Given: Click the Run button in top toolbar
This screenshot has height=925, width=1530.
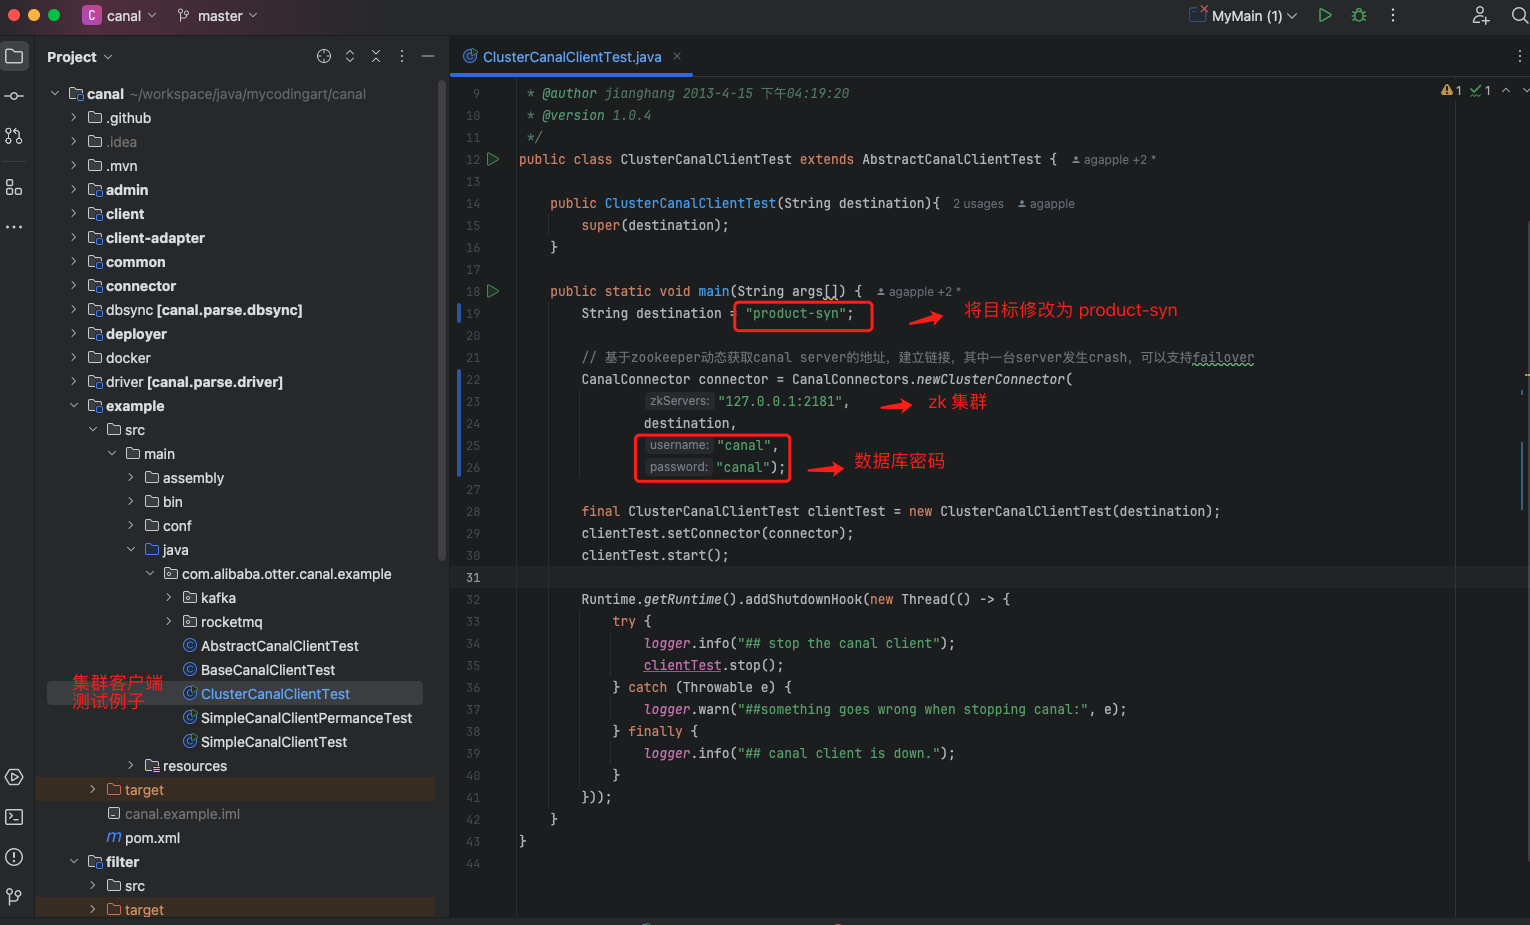Looking at the screenshot, I should pyautogui.click(x=1325, y=15).
